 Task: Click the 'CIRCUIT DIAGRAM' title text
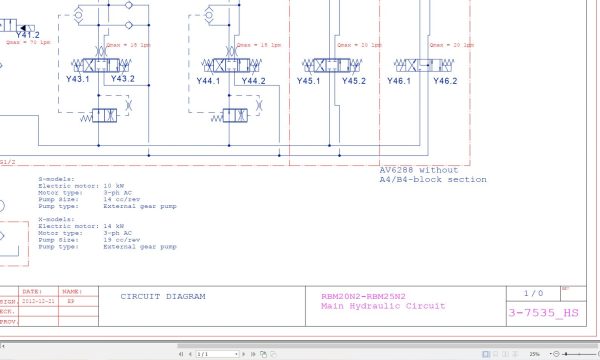click(x=163, y=296)
